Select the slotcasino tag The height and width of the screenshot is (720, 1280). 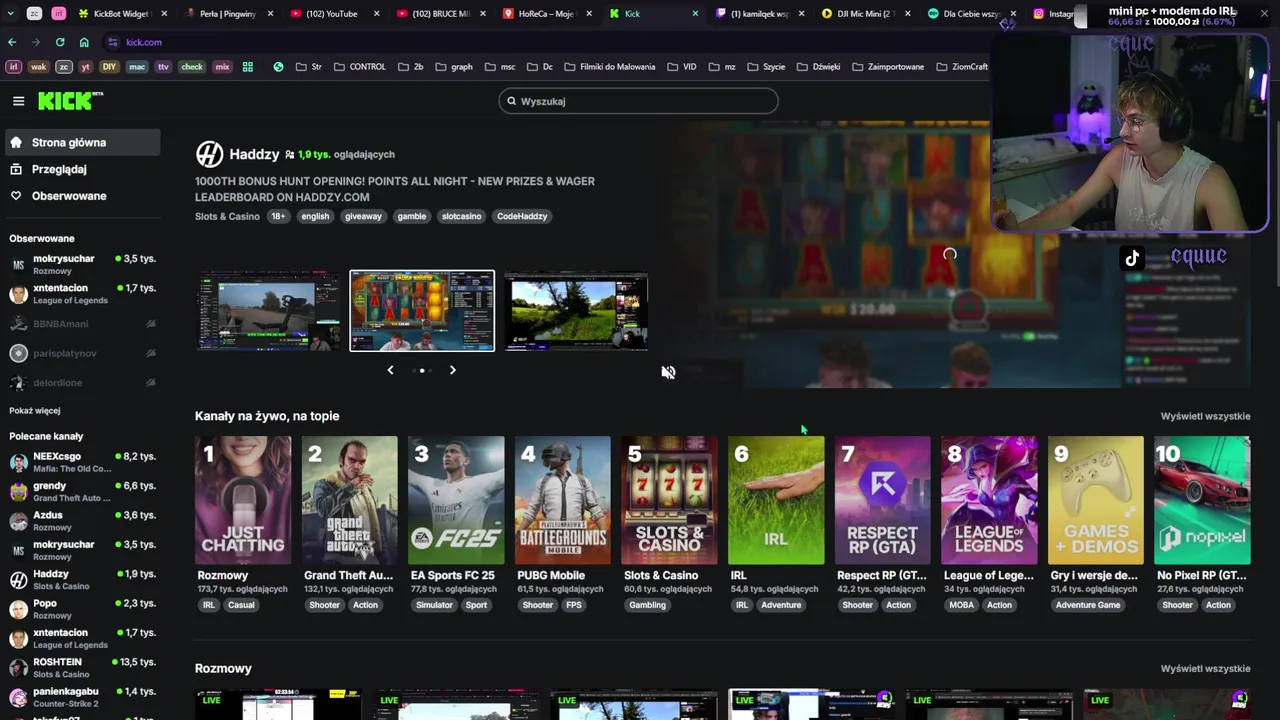click(461, 216)
